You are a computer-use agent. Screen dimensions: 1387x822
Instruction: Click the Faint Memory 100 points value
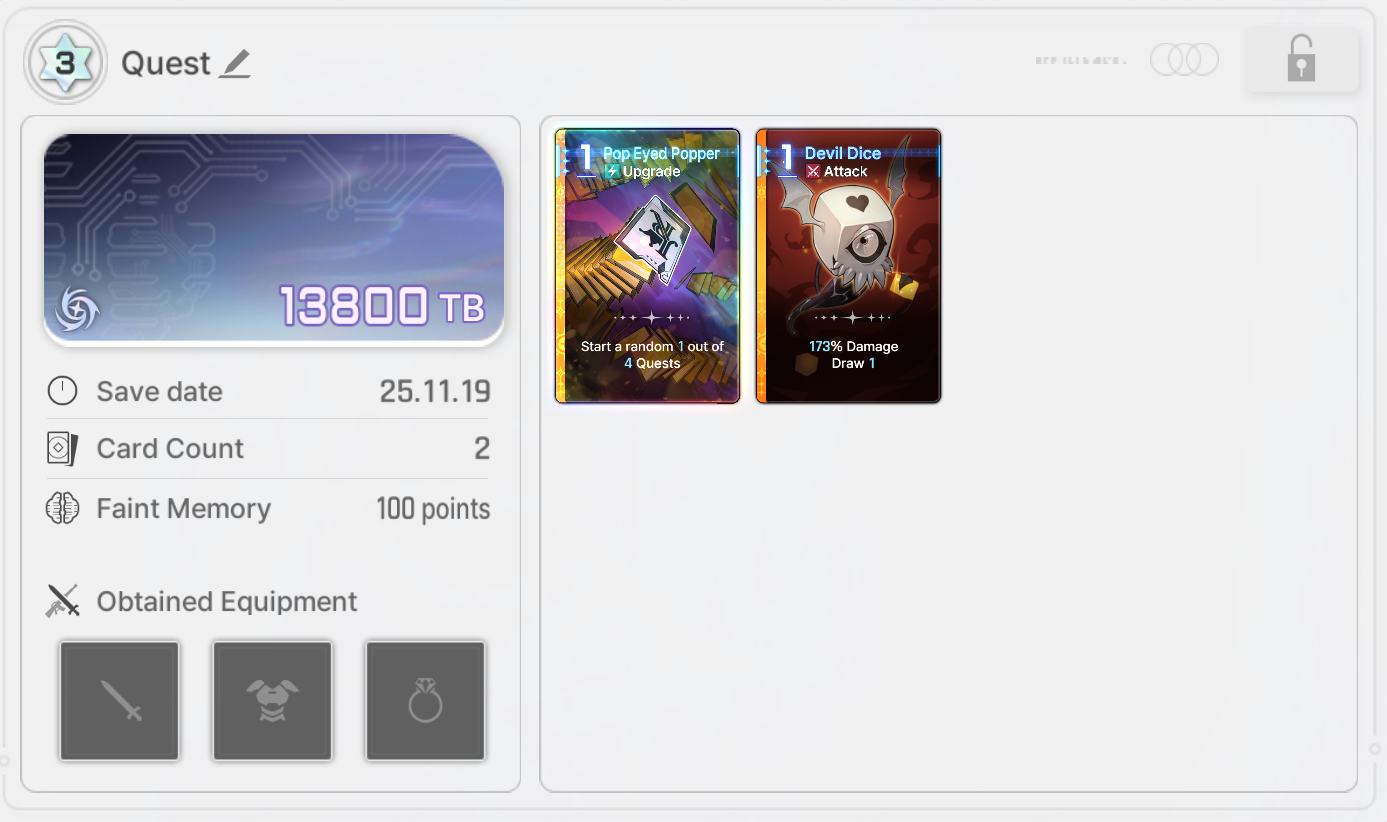(x=433, y=509)
